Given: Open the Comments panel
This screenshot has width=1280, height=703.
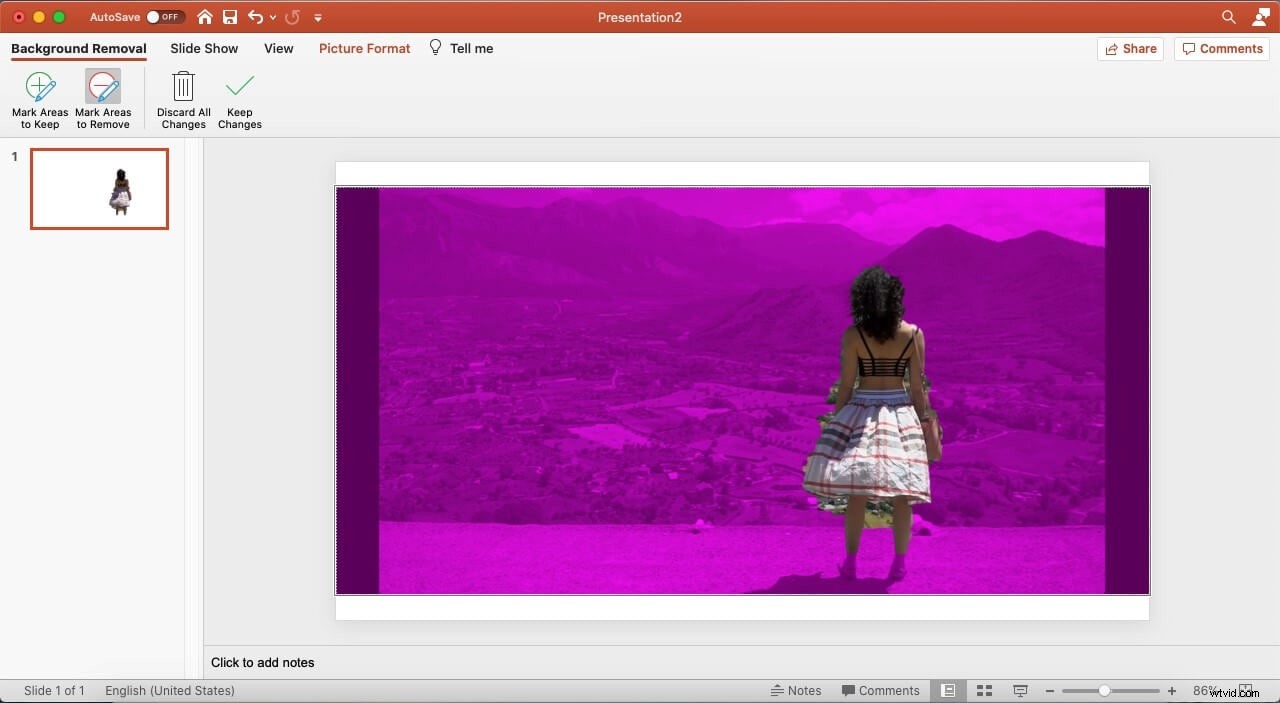Looking at the screenshot, I should 1222,48.
